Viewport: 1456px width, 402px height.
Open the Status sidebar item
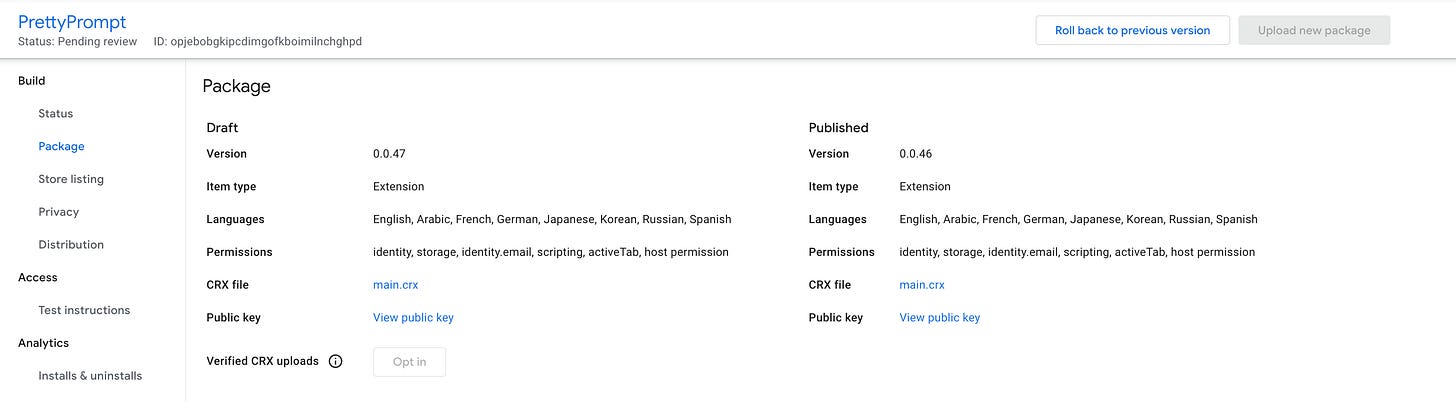point(56,114)
